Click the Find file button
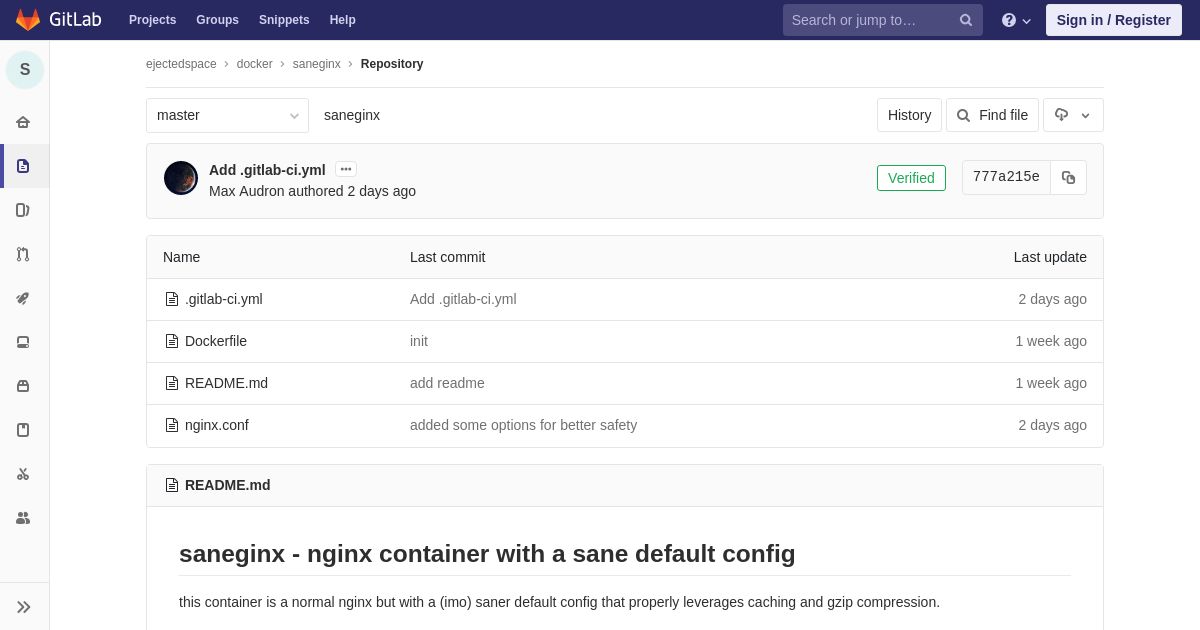 992,115
